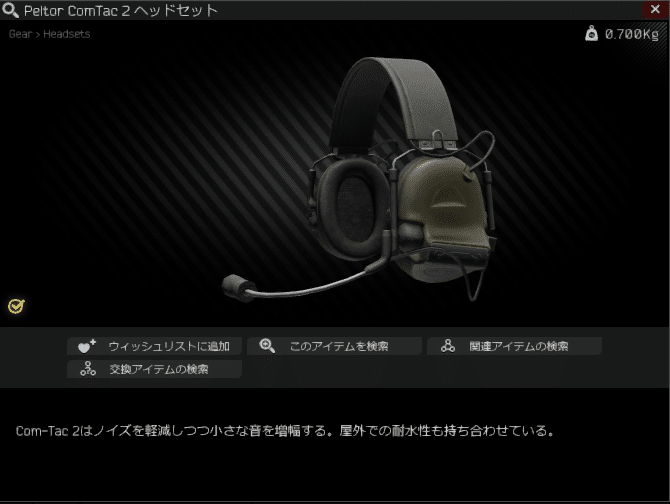Click the heart plus wishlist icon
Image resolution: width=670 pixels, height=504 pixels.
click(87, 346)
